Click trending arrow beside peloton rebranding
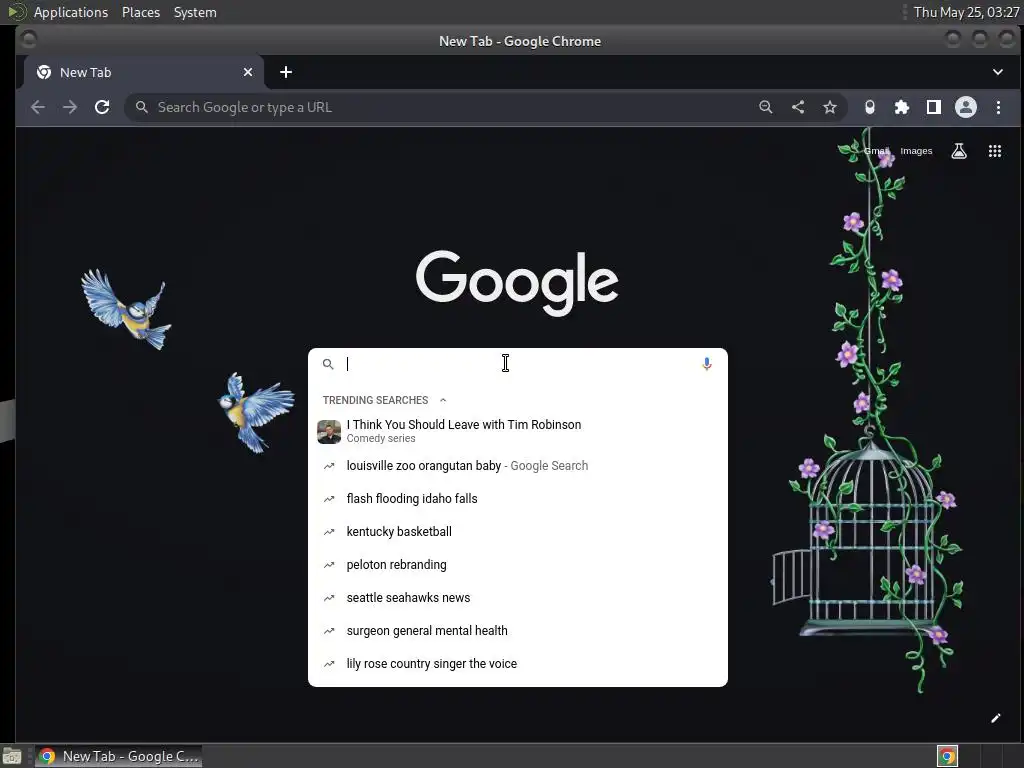This screenshot has width=1024, height=768. click(329, 564)
